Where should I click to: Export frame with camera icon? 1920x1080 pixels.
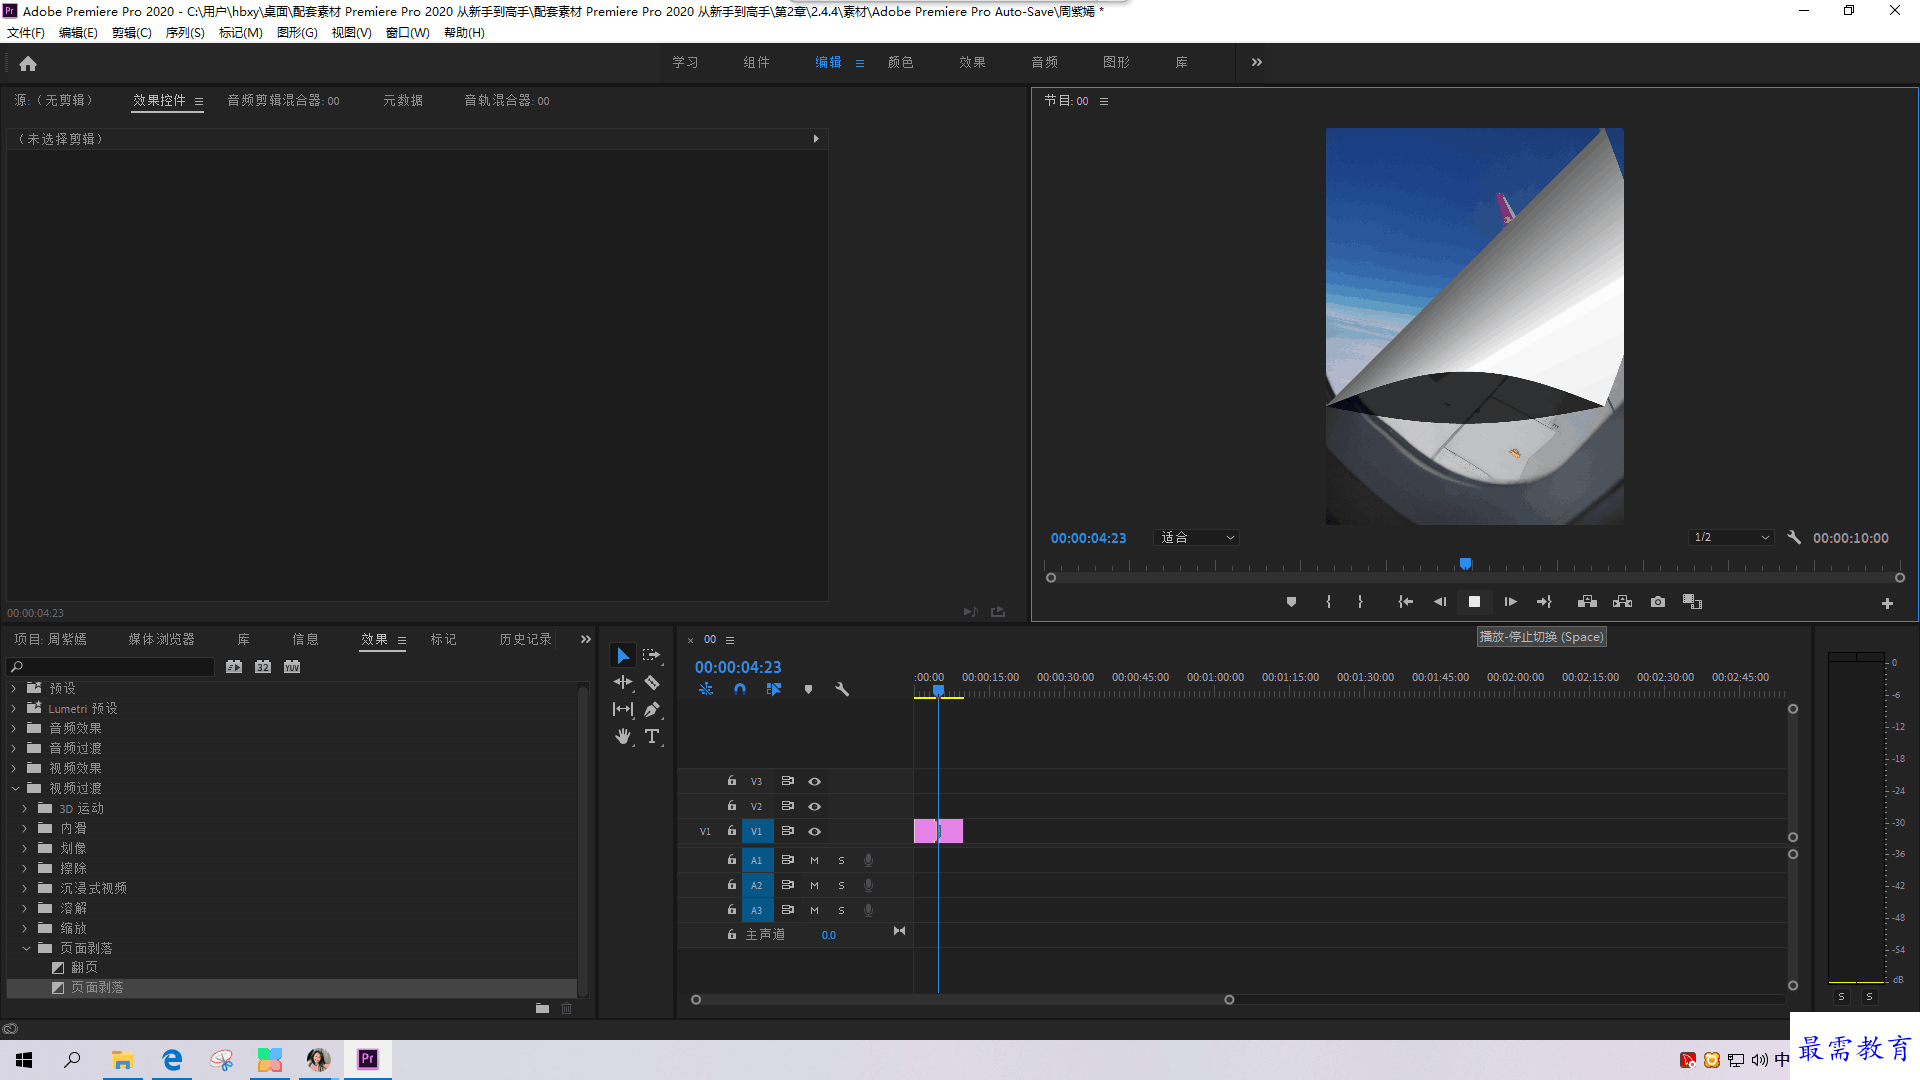pos(1658,602)
